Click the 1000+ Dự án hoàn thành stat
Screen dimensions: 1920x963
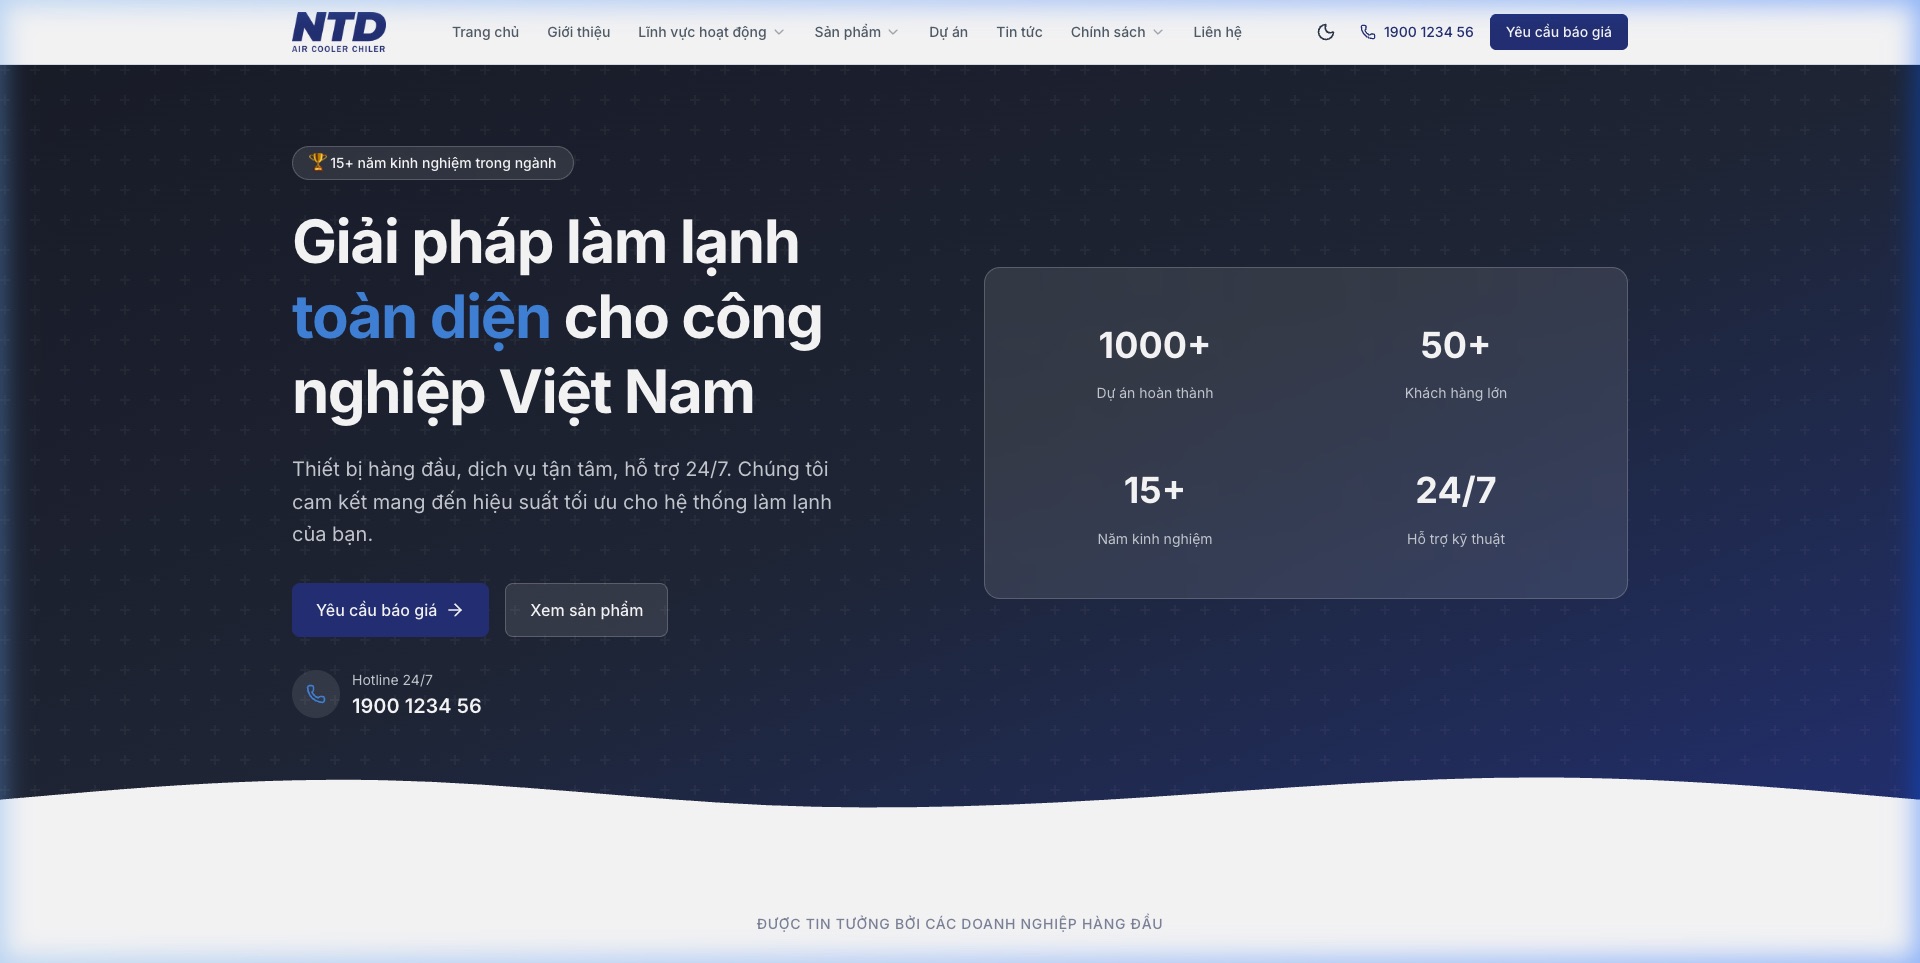[x=1154, y=362]
